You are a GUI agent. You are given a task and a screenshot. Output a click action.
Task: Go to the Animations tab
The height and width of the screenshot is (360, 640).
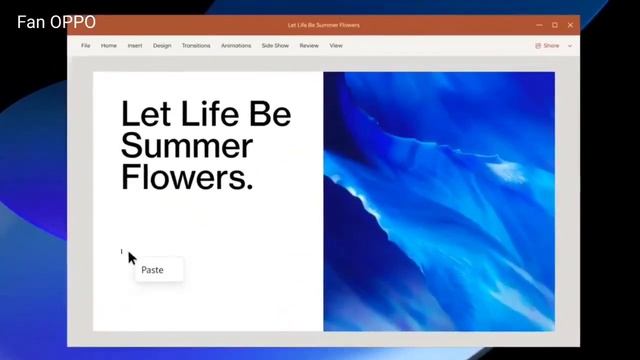click(x=236, y=46)
